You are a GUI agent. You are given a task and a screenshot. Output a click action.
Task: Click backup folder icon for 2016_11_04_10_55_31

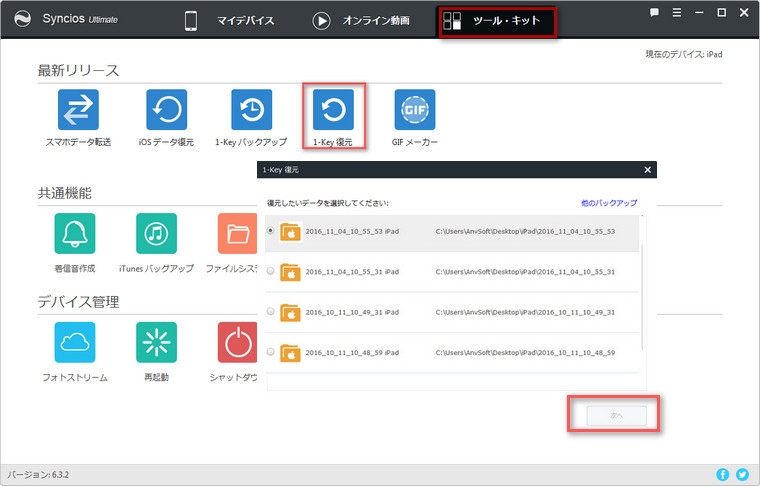click(290, 272)
